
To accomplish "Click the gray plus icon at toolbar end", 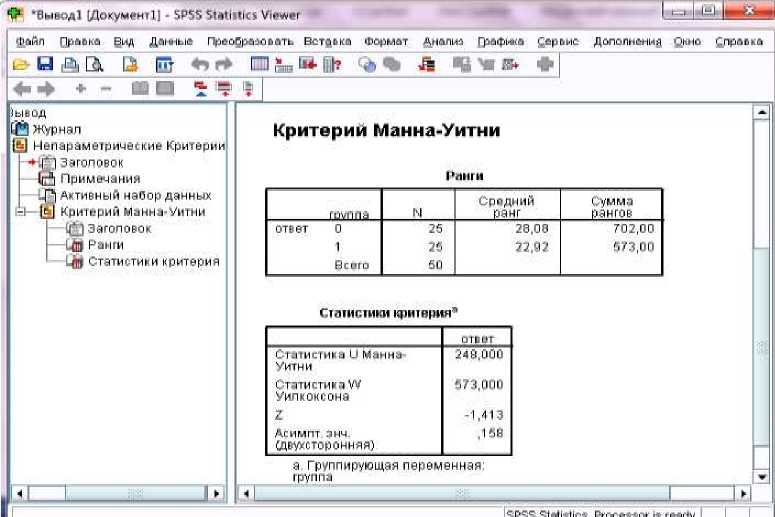I will [545, 64].
